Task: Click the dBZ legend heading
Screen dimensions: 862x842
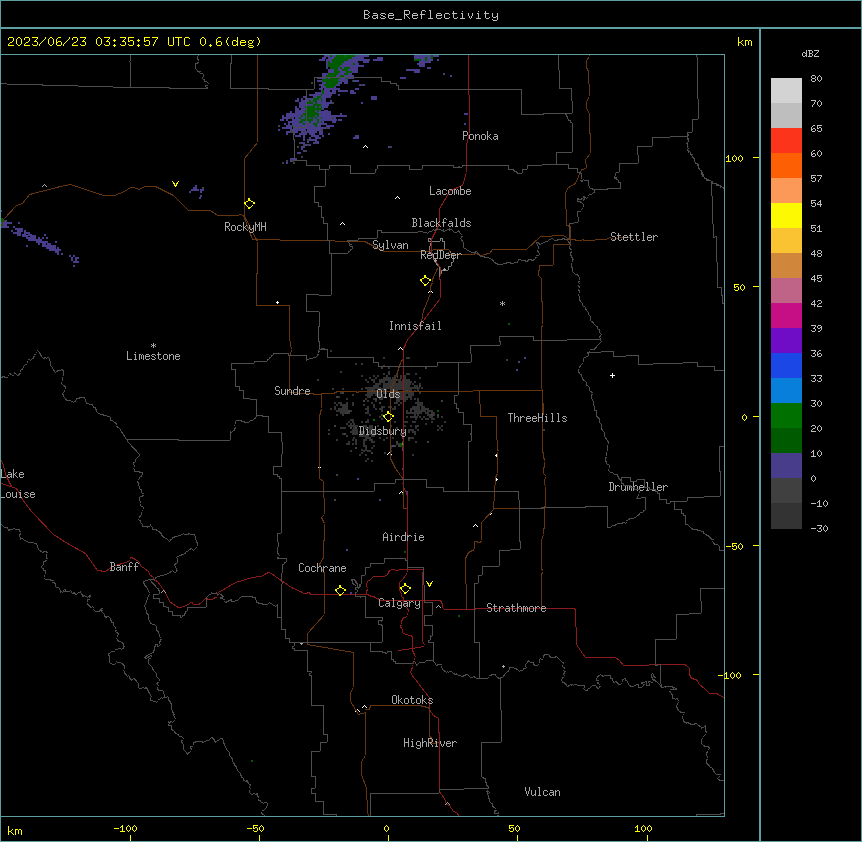Action: coord(810,54)
